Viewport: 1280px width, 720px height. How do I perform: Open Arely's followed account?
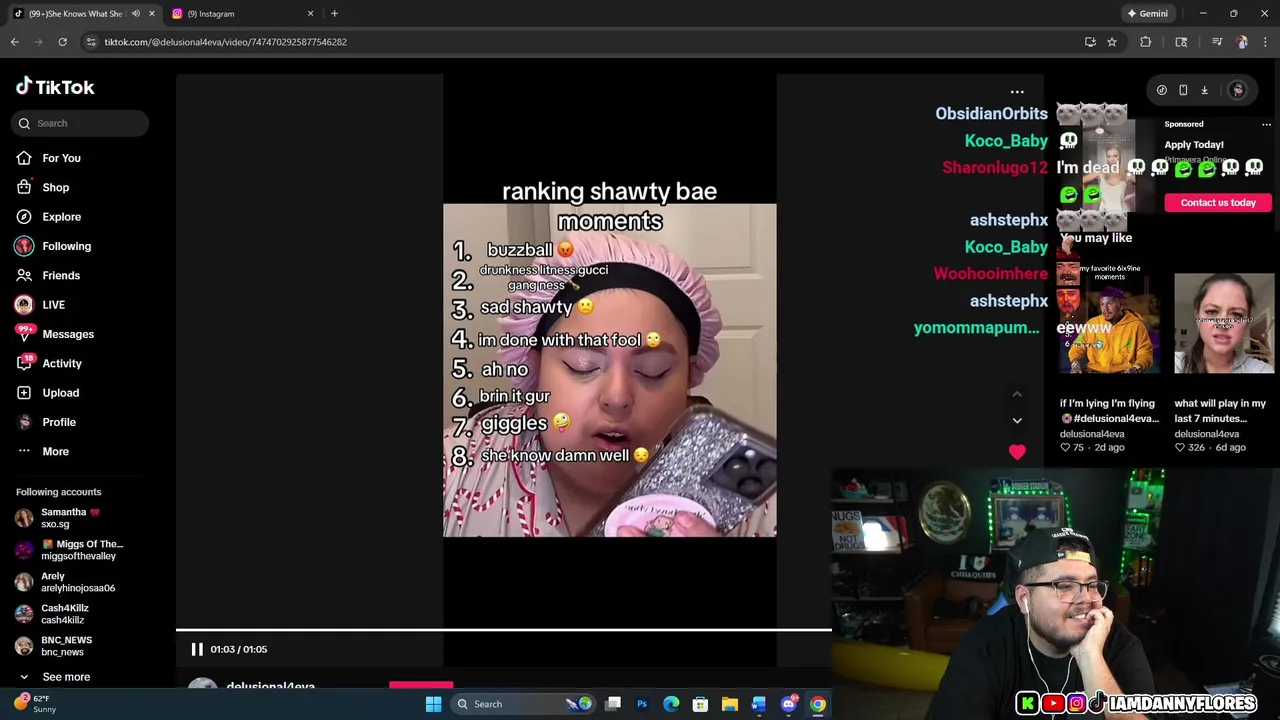[x=66, y=582]
